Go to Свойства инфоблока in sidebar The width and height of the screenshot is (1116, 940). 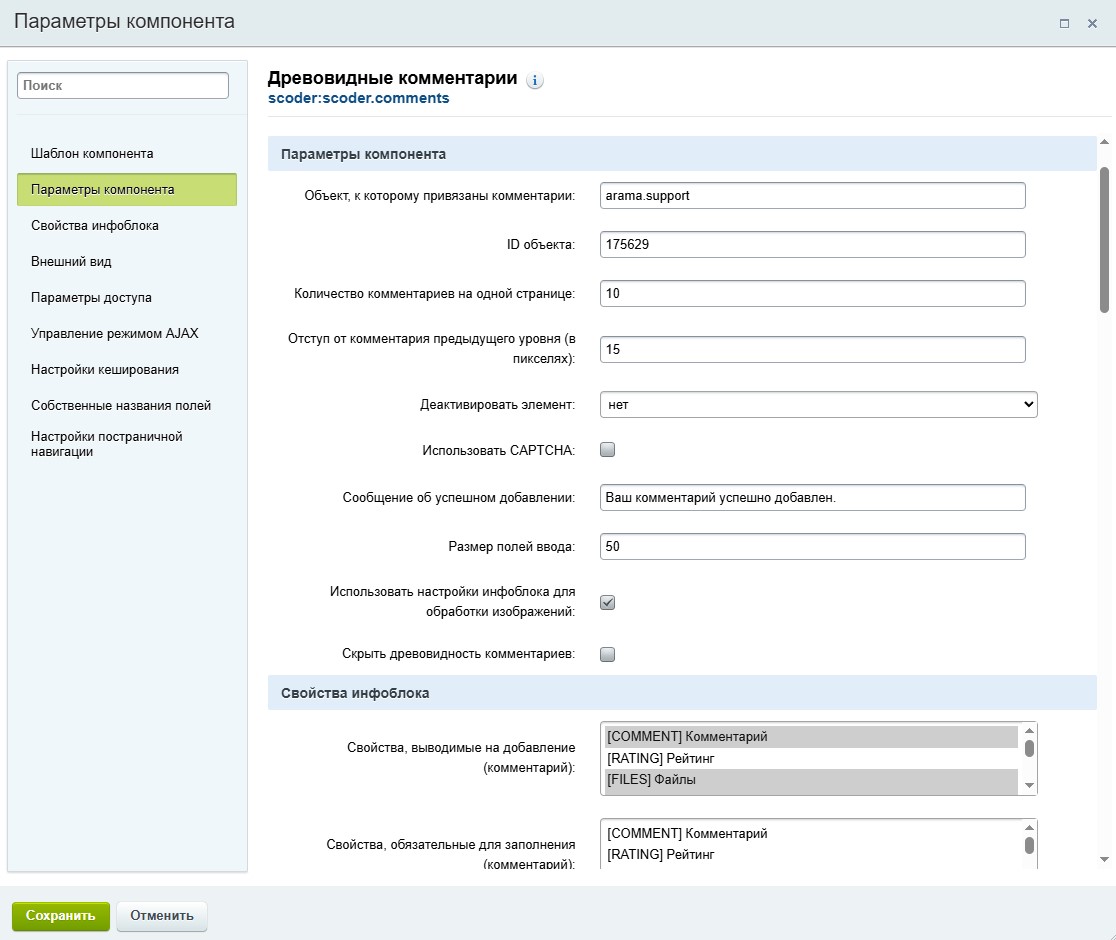[x=95, y=225]
